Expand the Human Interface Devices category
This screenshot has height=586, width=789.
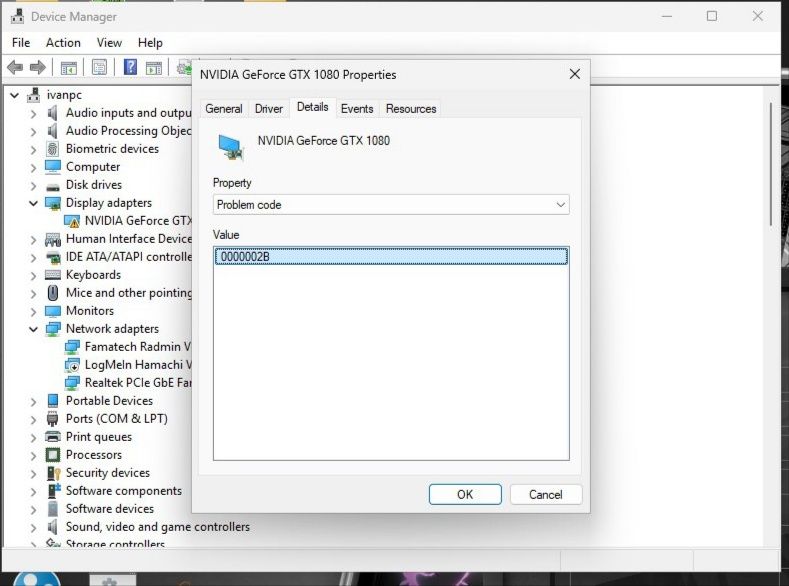pos(33,239)
